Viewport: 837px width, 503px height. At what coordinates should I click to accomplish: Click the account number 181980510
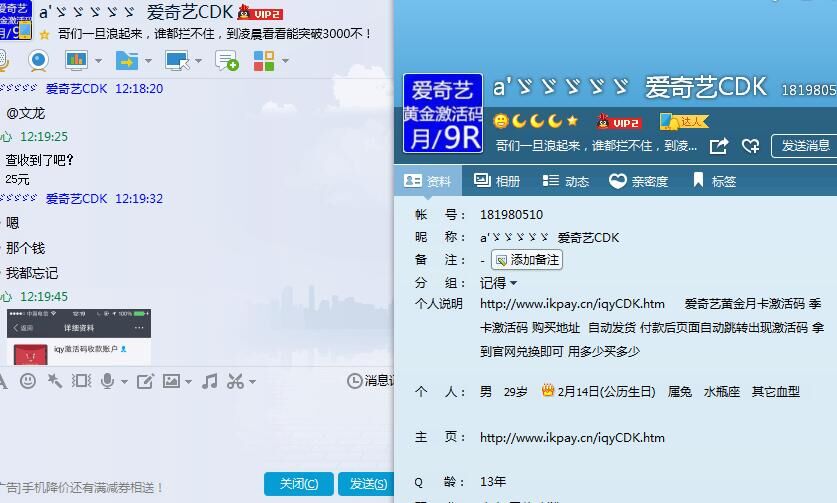coord(511,215)
